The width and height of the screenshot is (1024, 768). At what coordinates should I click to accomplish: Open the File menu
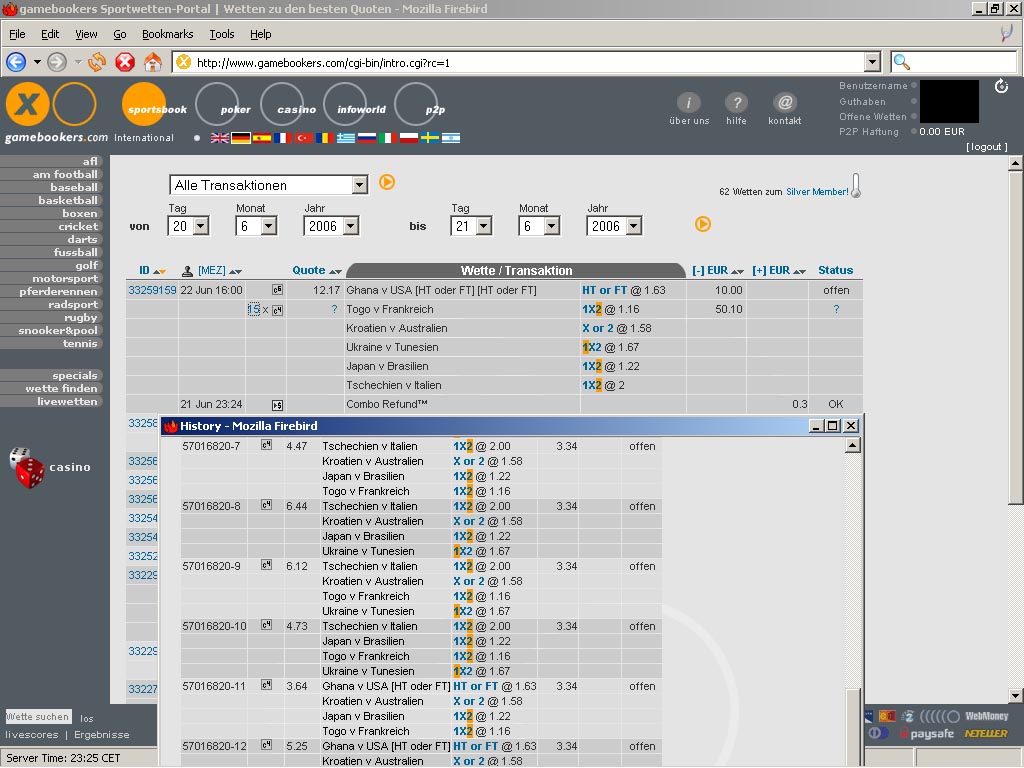17,34
